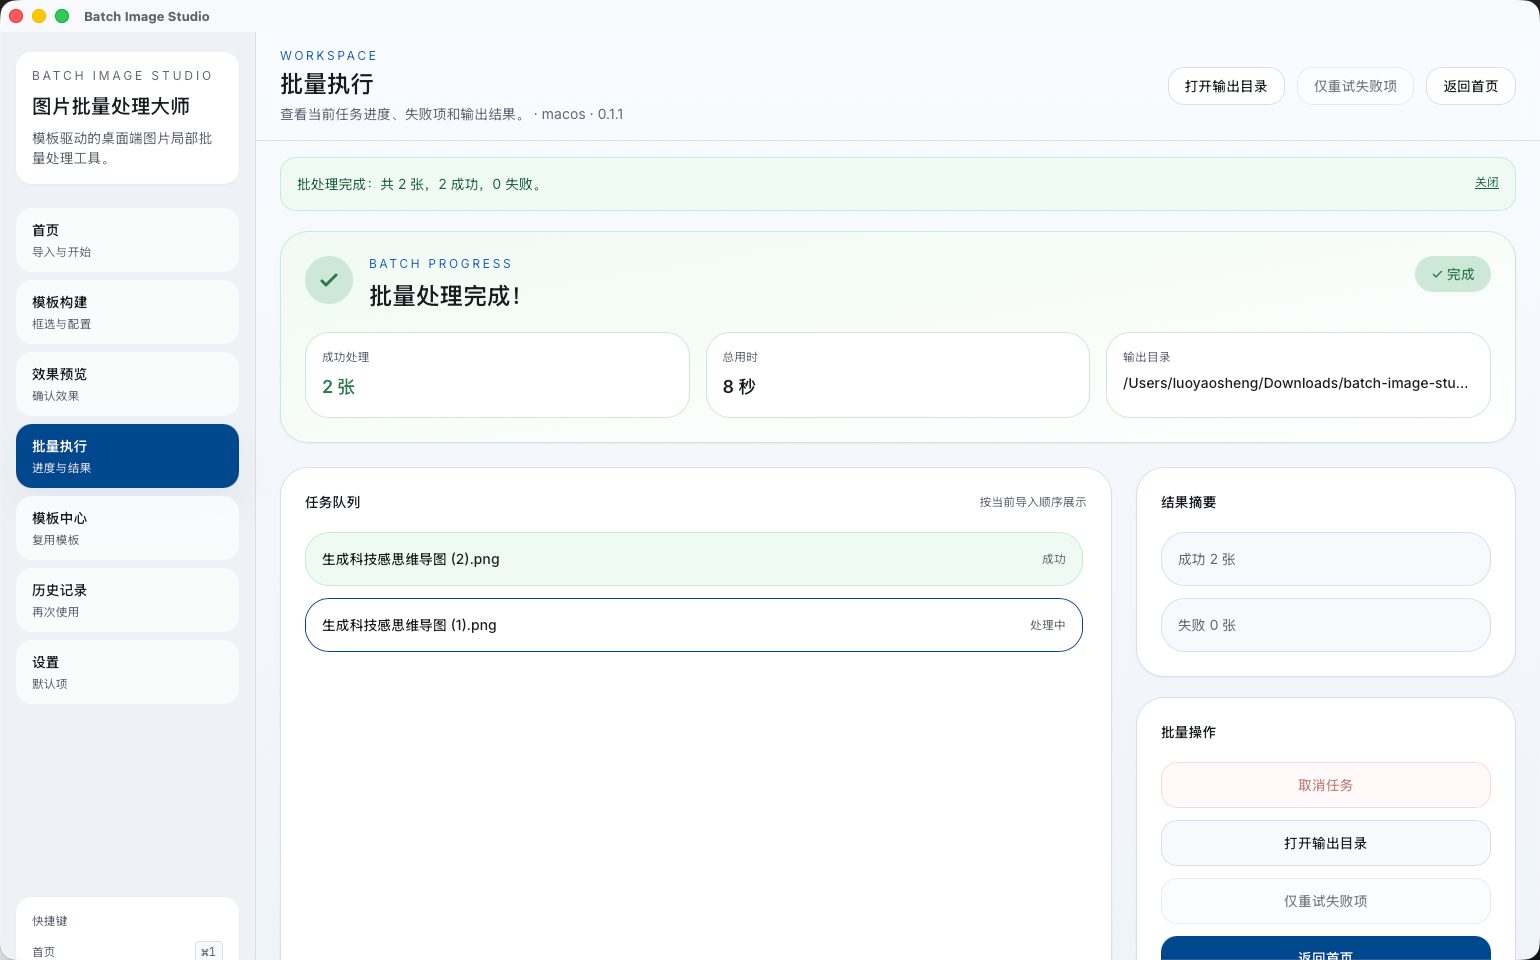
Task: Click the 成功 2 张 result summary field
Action: 1325,559
